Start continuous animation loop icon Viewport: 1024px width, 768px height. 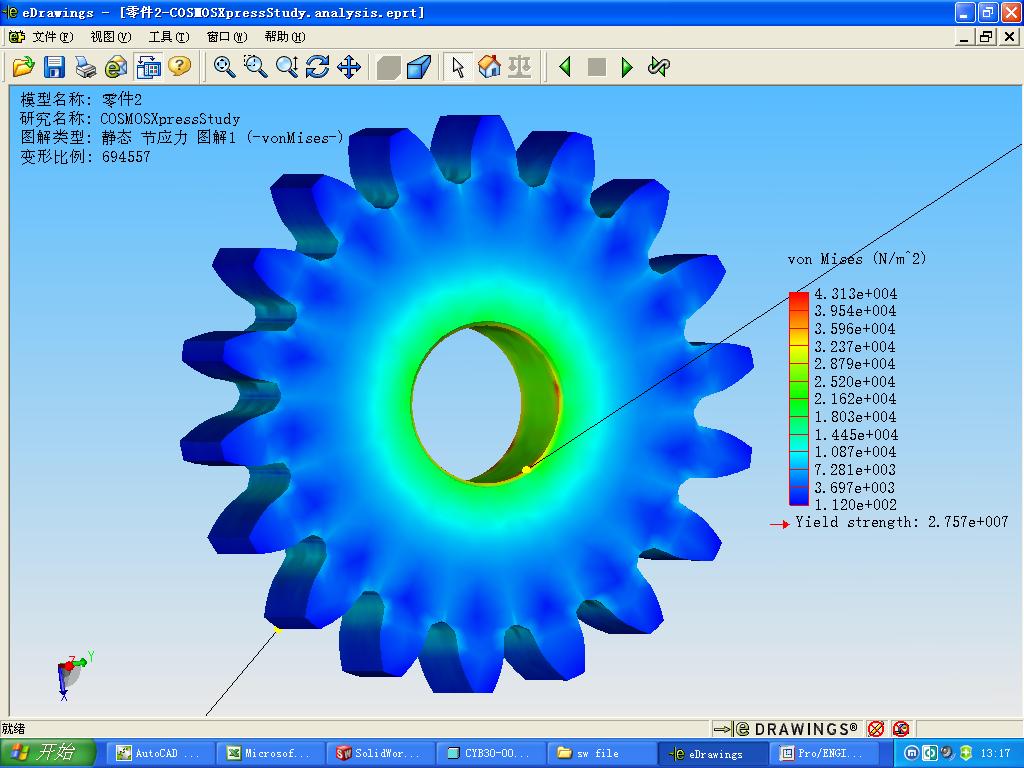point(658,67)
